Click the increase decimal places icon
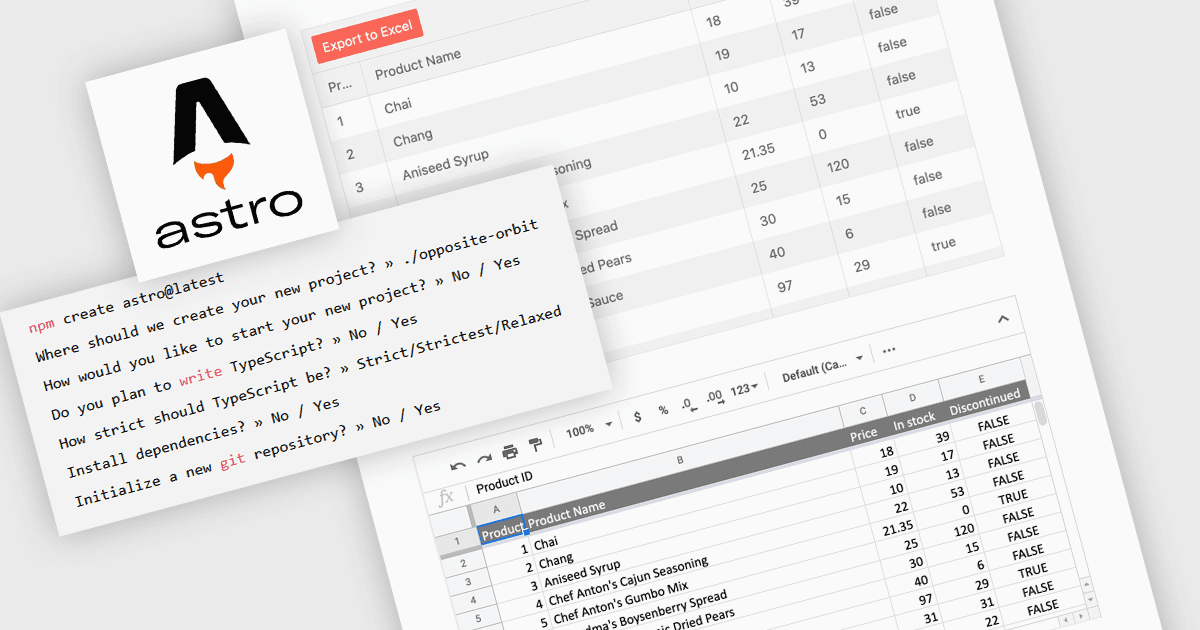This screenshot has height=630, width=1200. click(714, 395)
